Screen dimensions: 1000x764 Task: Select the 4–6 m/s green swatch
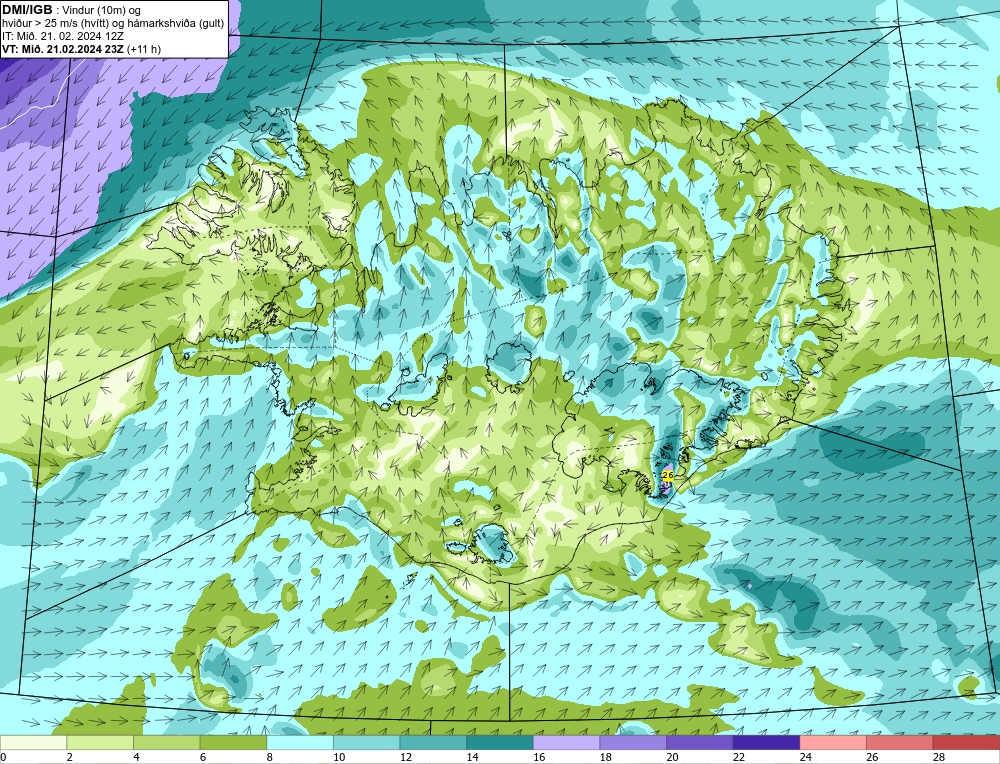pyautogui.click(x=166, y=742)
